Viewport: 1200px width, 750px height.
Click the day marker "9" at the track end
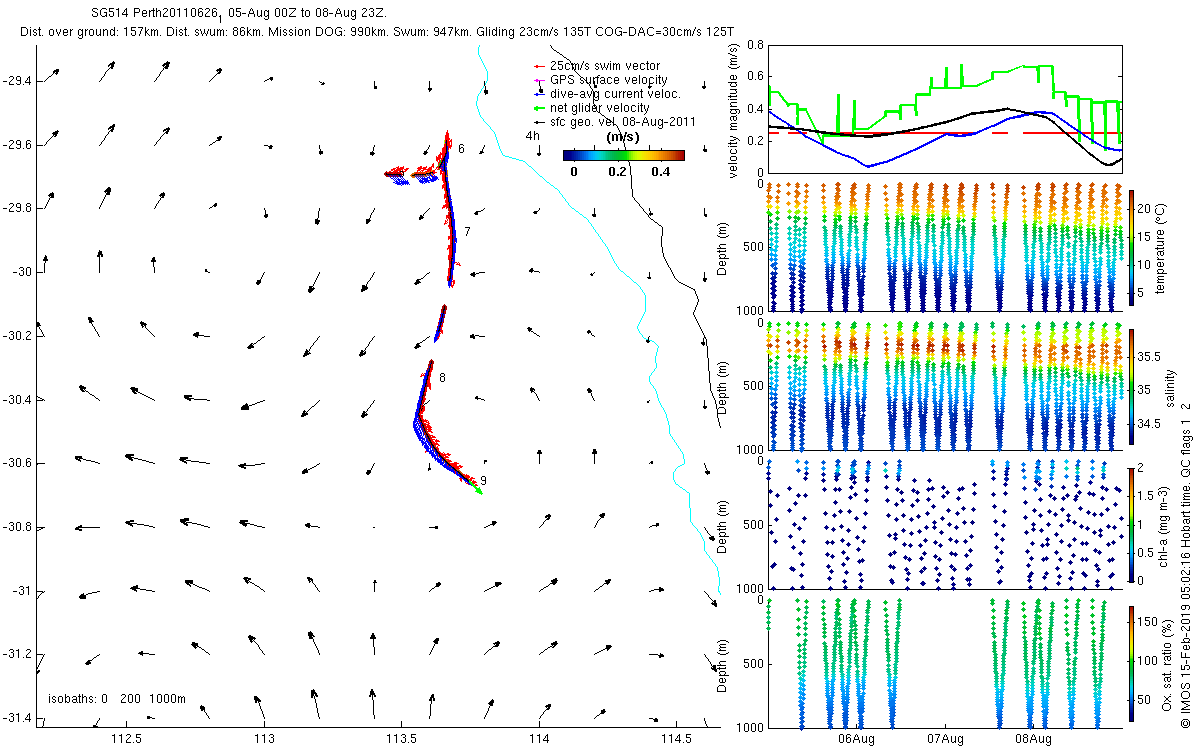pyautogui.click(x=483, y=481)
